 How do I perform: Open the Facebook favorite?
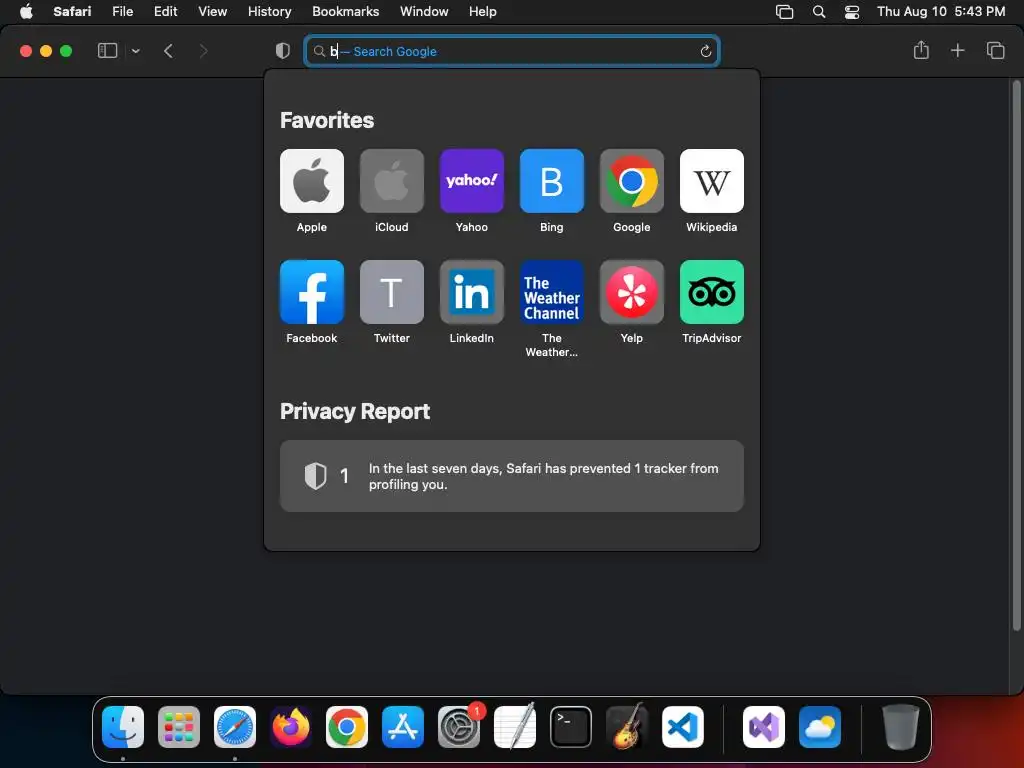pyautogui.click(x=312, y=292)
